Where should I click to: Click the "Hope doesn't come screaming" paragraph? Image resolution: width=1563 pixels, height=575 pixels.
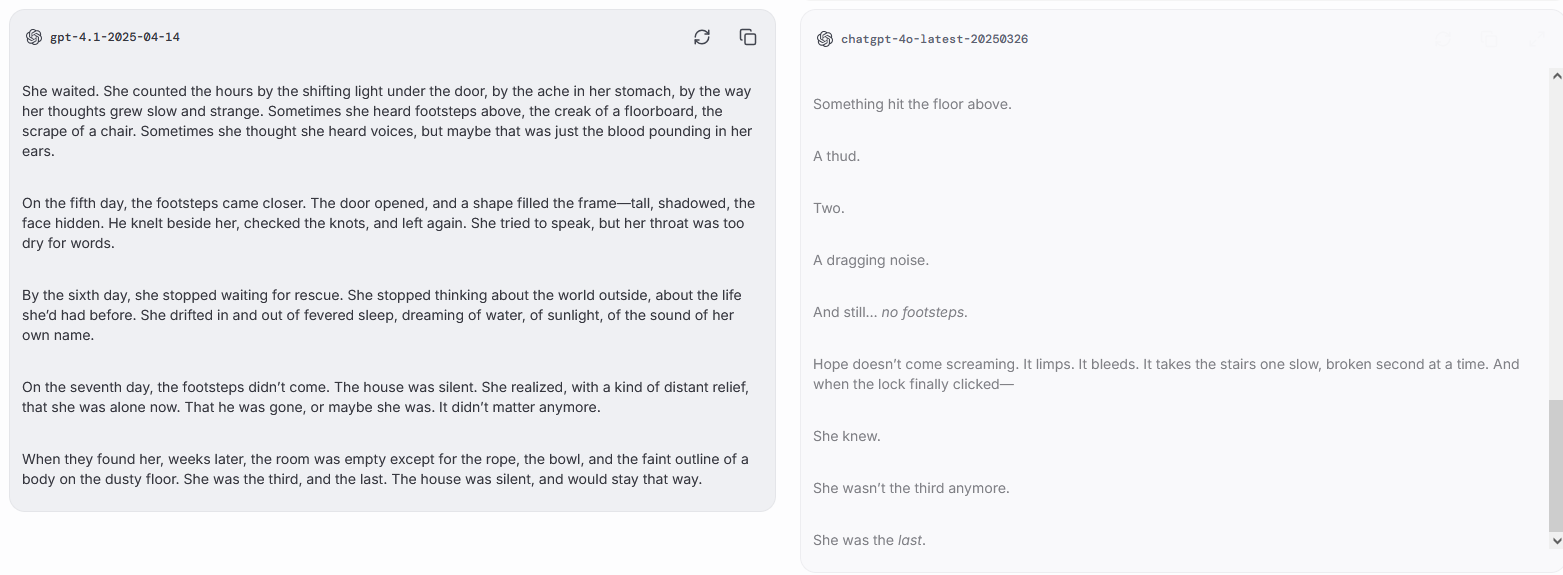tap(1165, 374)
